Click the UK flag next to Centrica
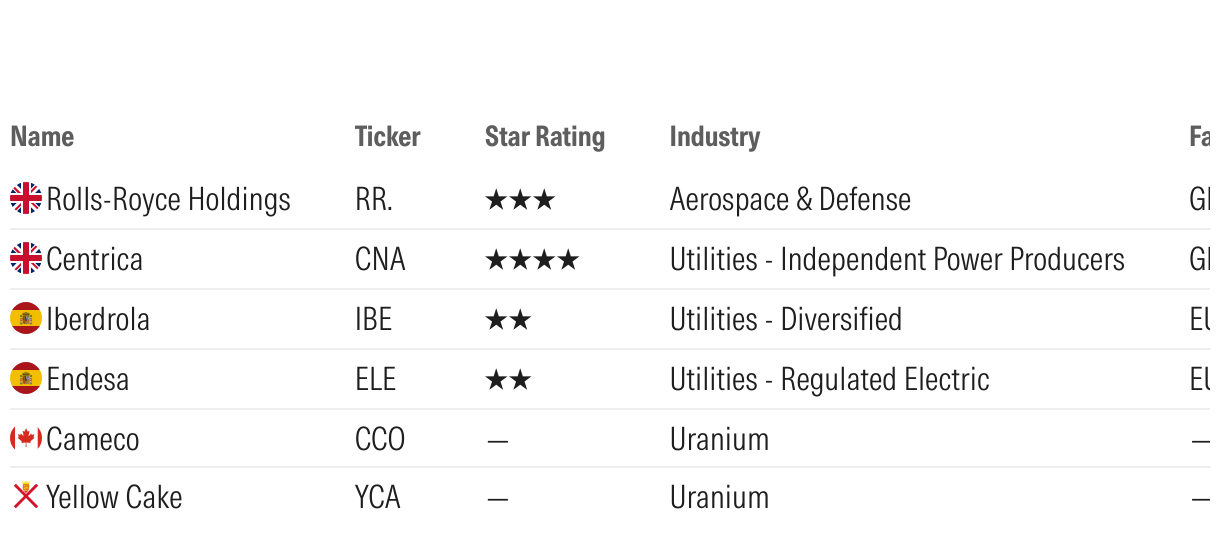The image size is (1220, 534). [26, 259]
